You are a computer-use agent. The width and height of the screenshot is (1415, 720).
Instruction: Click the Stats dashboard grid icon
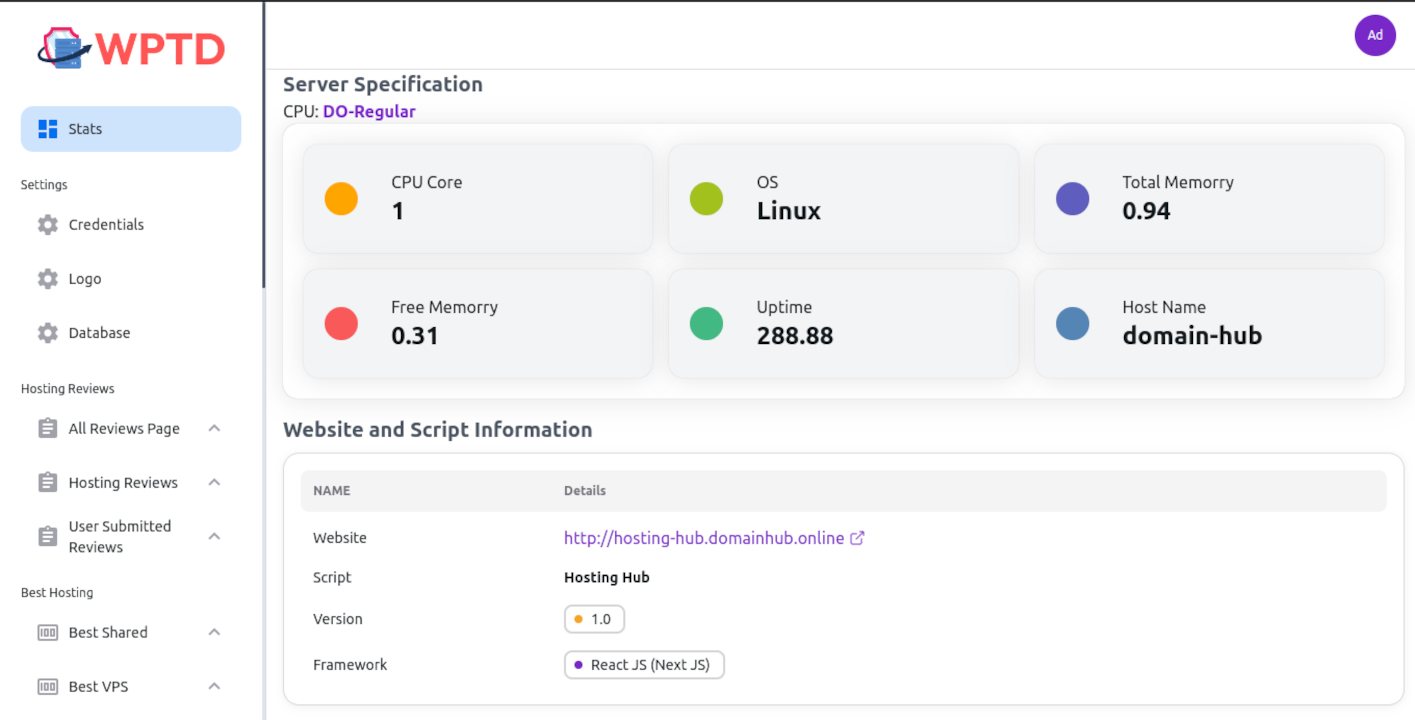point(48,129)
